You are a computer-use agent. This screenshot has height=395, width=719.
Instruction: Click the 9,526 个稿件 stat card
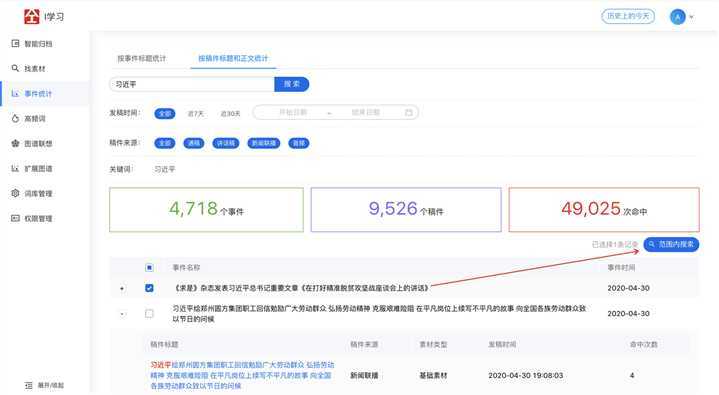(406, 210)
